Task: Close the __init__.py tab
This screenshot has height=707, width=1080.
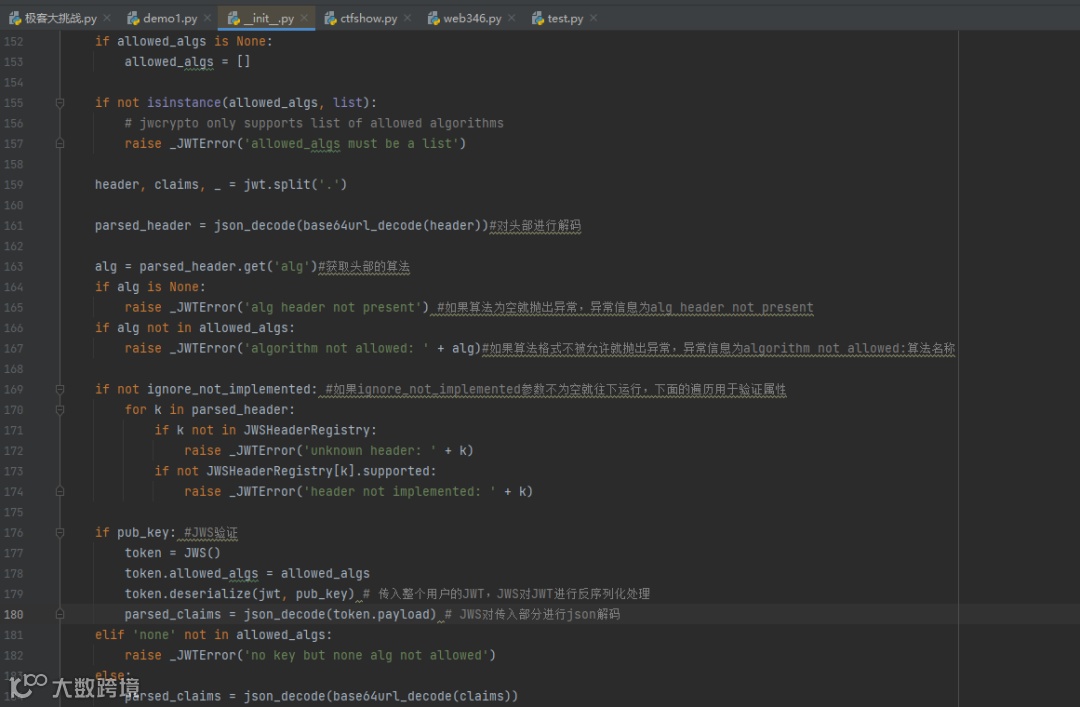Action: [x=304, y=18]
